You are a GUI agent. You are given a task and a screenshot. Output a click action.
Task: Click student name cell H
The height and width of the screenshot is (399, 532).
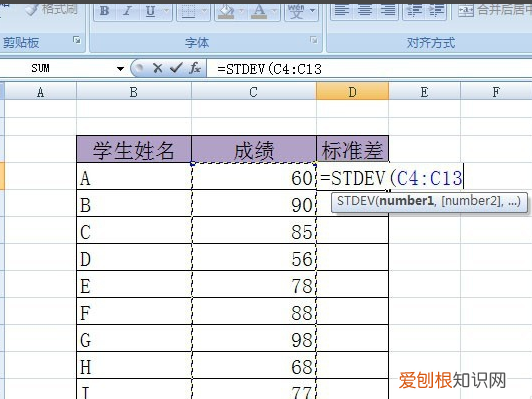[x=134, y=365]
